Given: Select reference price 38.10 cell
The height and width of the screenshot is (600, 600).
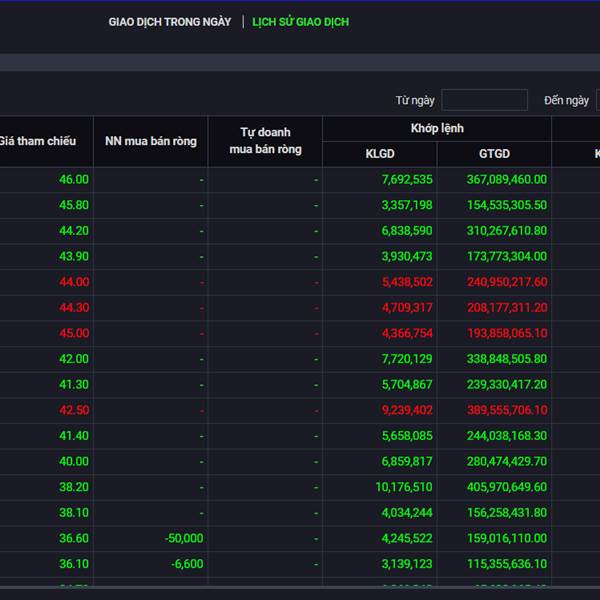Looking at the screenshot, I should click(x=74, y=513).
